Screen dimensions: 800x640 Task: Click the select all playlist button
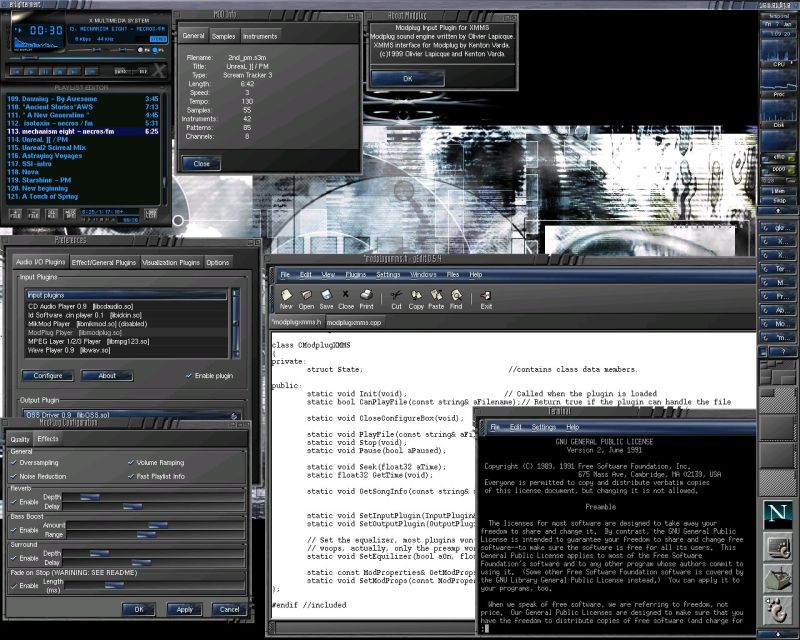point(52,214)
